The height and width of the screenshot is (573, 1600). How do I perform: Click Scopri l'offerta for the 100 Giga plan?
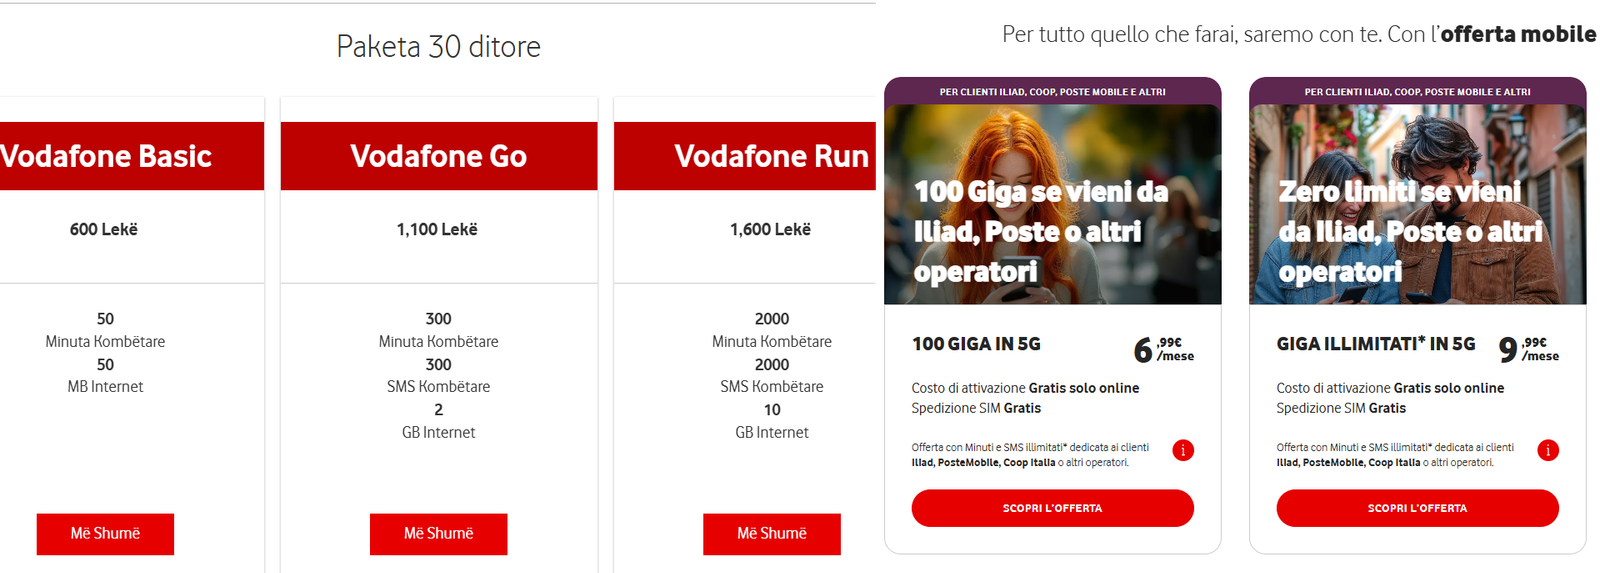pos(1052,508)
